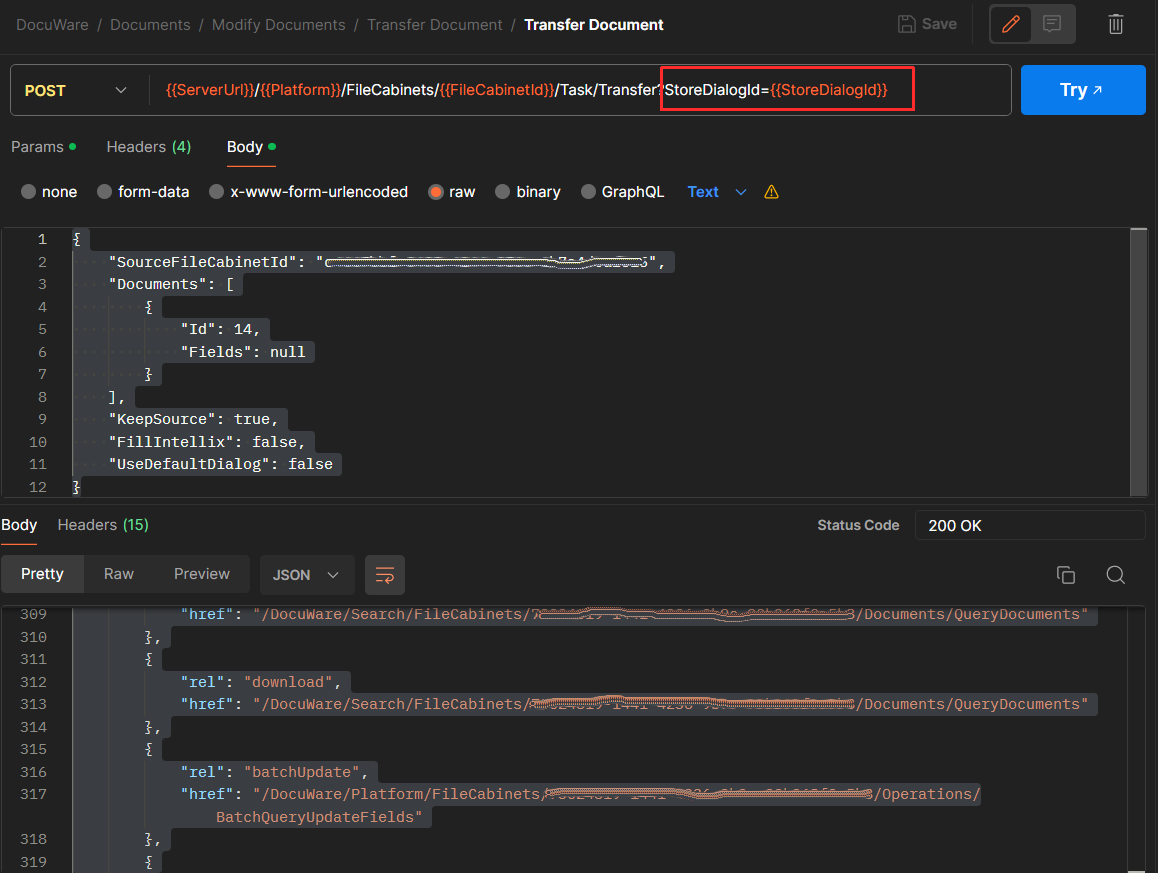Open the comment view mode icon
Image resolution: width=1158 pixels, height=873 pixels.
[x=1052, y=24]
